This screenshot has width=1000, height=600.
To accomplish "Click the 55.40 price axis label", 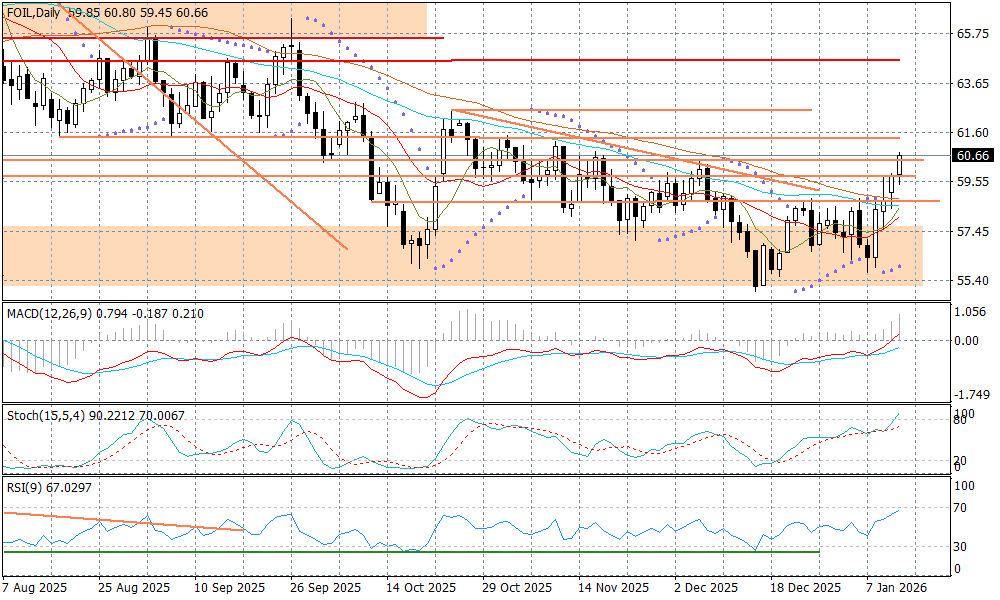I will [x=972, y=281].
